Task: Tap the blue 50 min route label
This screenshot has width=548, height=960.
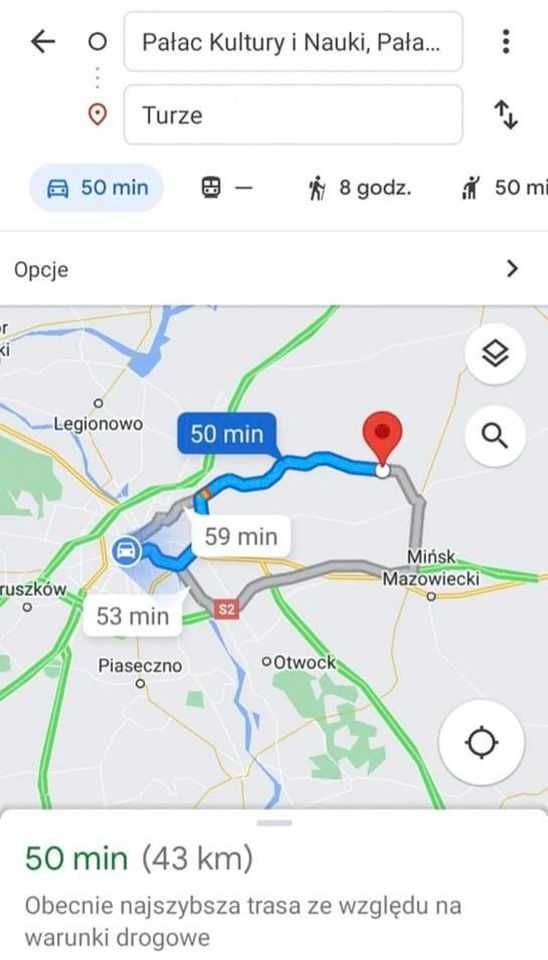Action: (227, 434)
